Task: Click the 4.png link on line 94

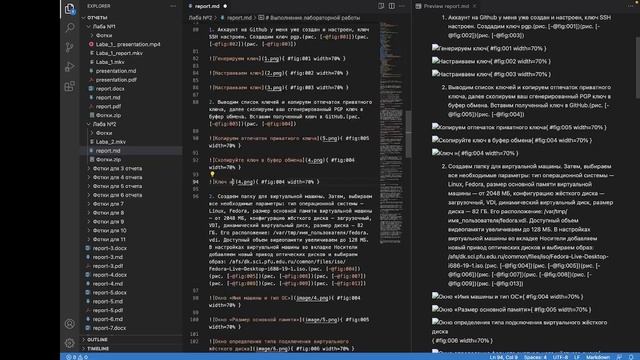Action: point(245,182)
